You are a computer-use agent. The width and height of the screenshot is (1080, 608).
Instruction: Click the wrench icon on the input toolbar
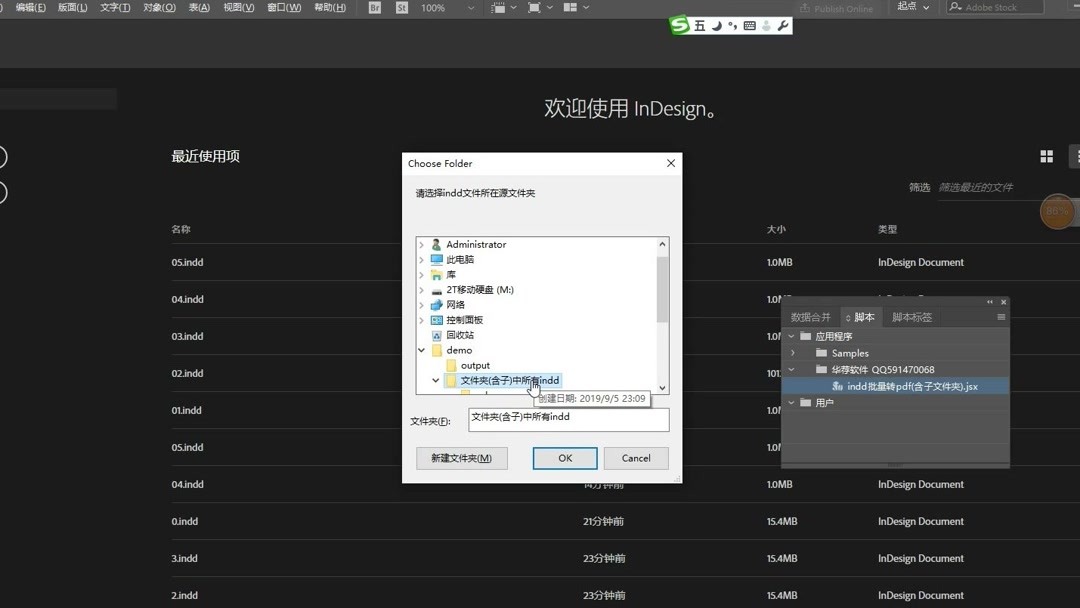783,25
